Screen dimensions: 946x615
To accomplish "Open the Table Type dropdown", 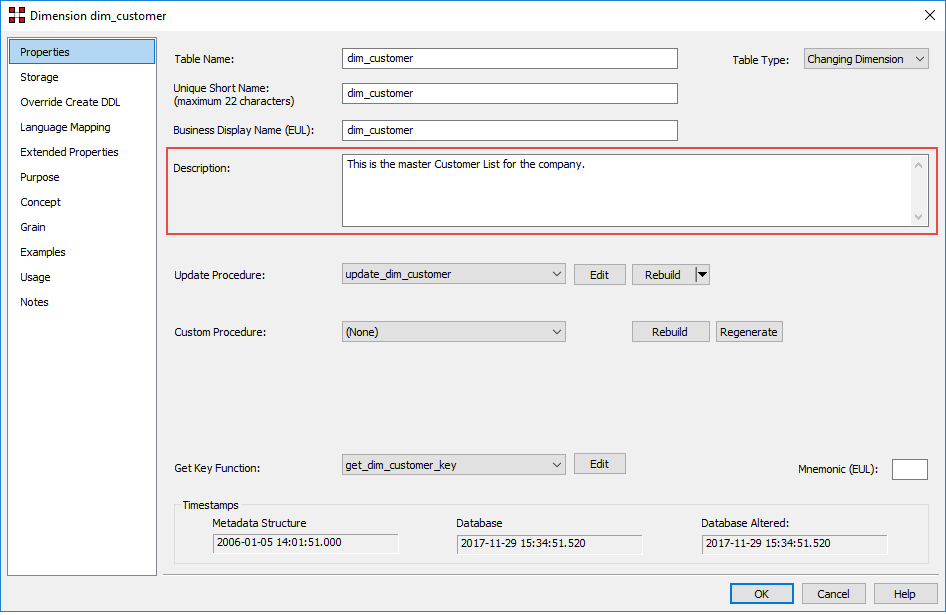I will click(x=866, y=59).
